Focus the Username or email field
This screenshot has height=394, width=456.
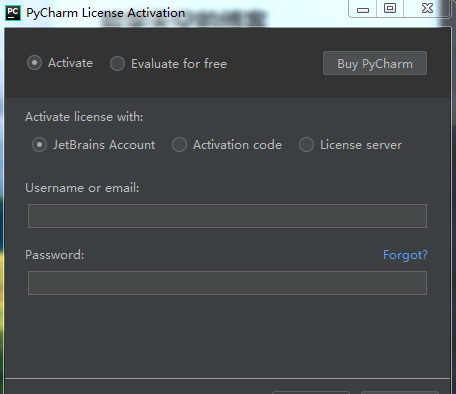pyautogui.click(x=227, y=216)
